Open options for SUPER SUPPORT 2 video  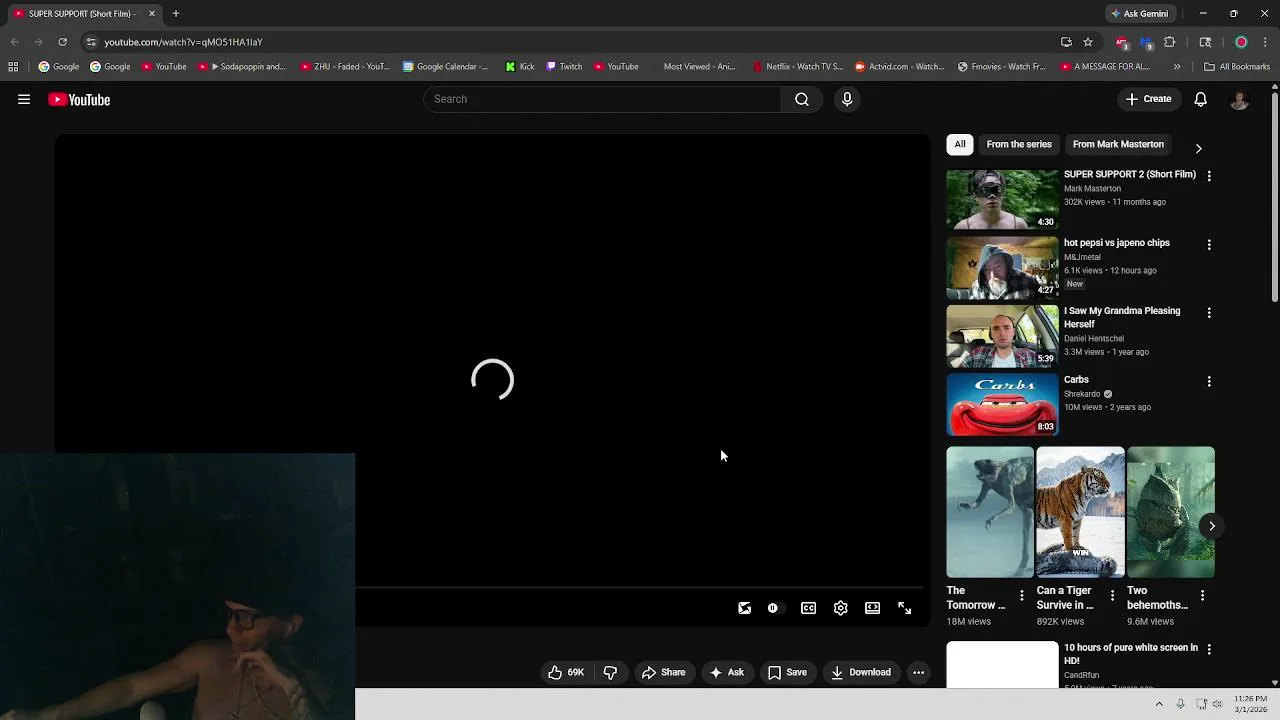[1209, 176]
